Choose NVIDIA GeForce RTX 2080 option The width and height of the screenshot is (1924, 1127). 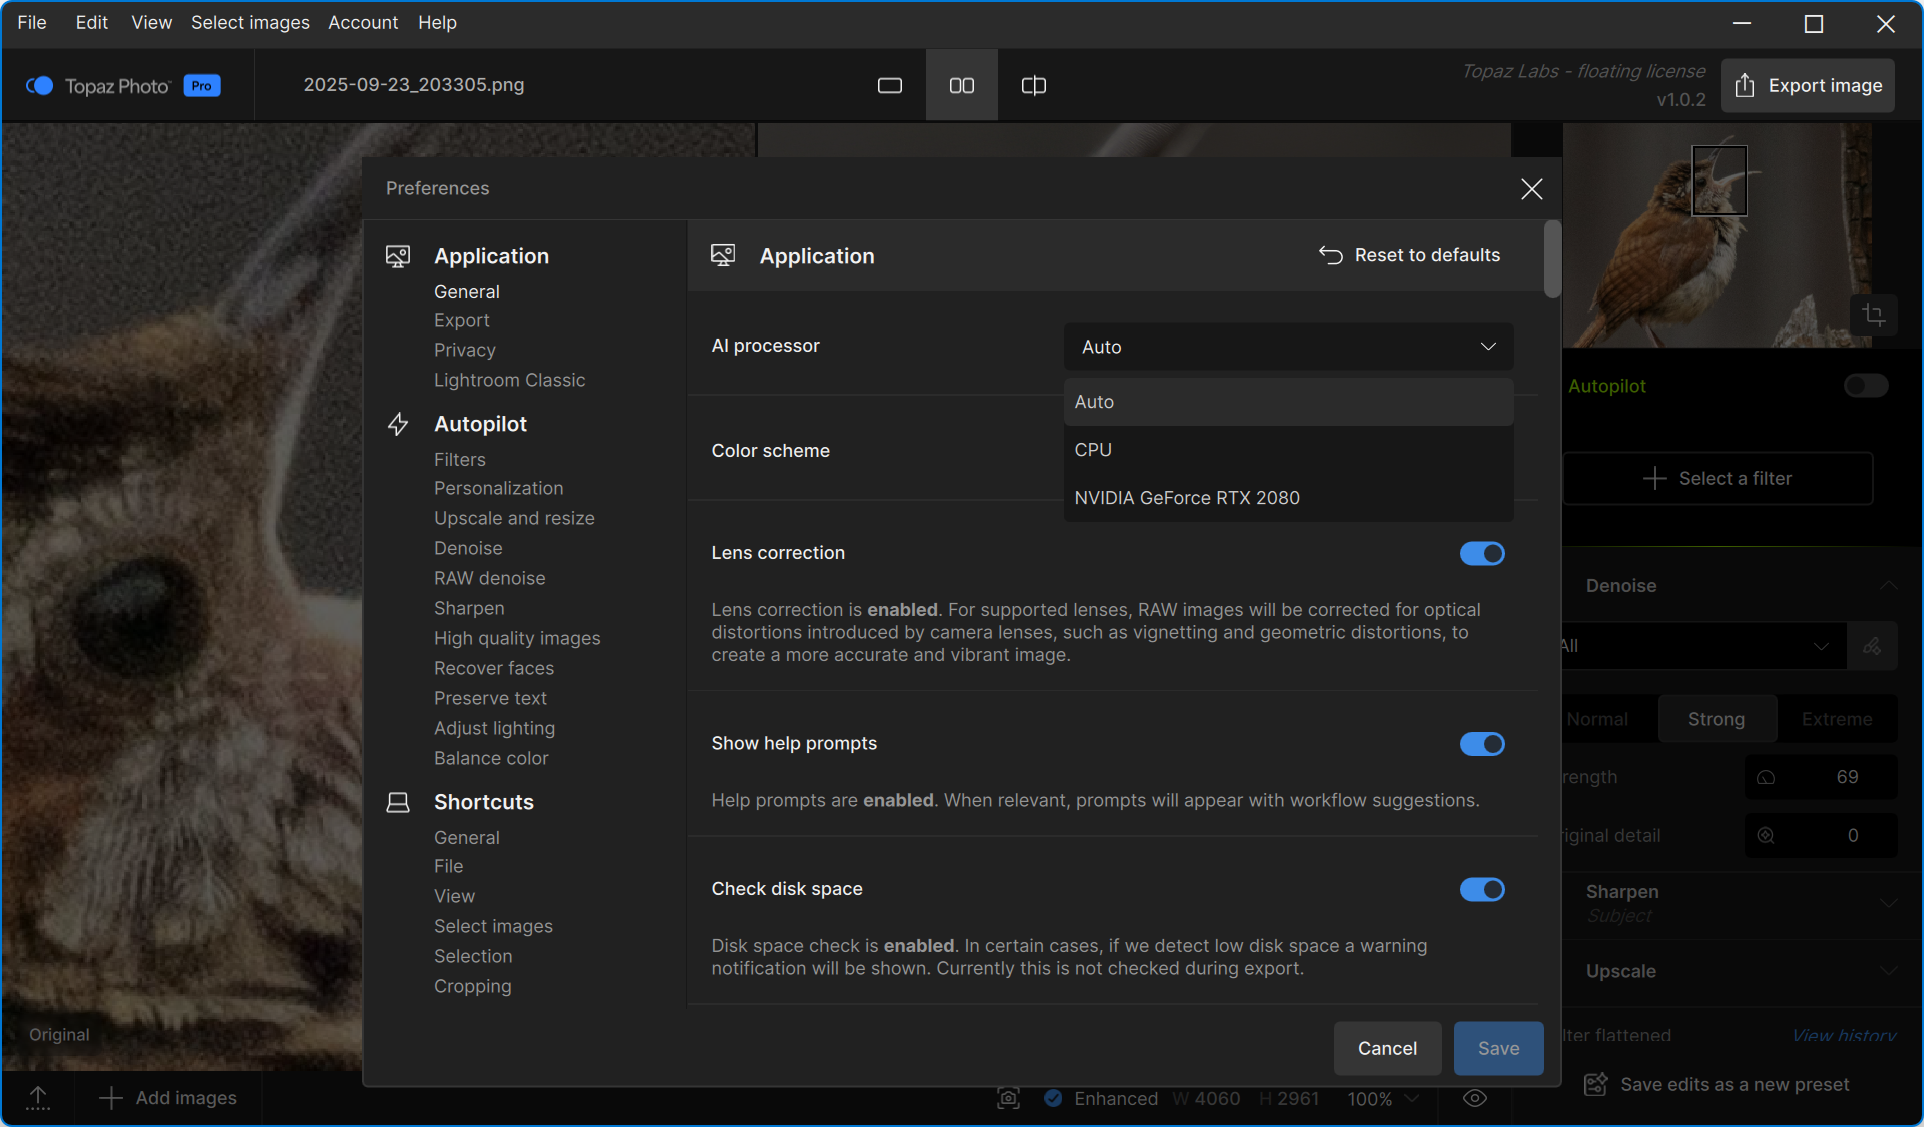tap(1187, 498)
